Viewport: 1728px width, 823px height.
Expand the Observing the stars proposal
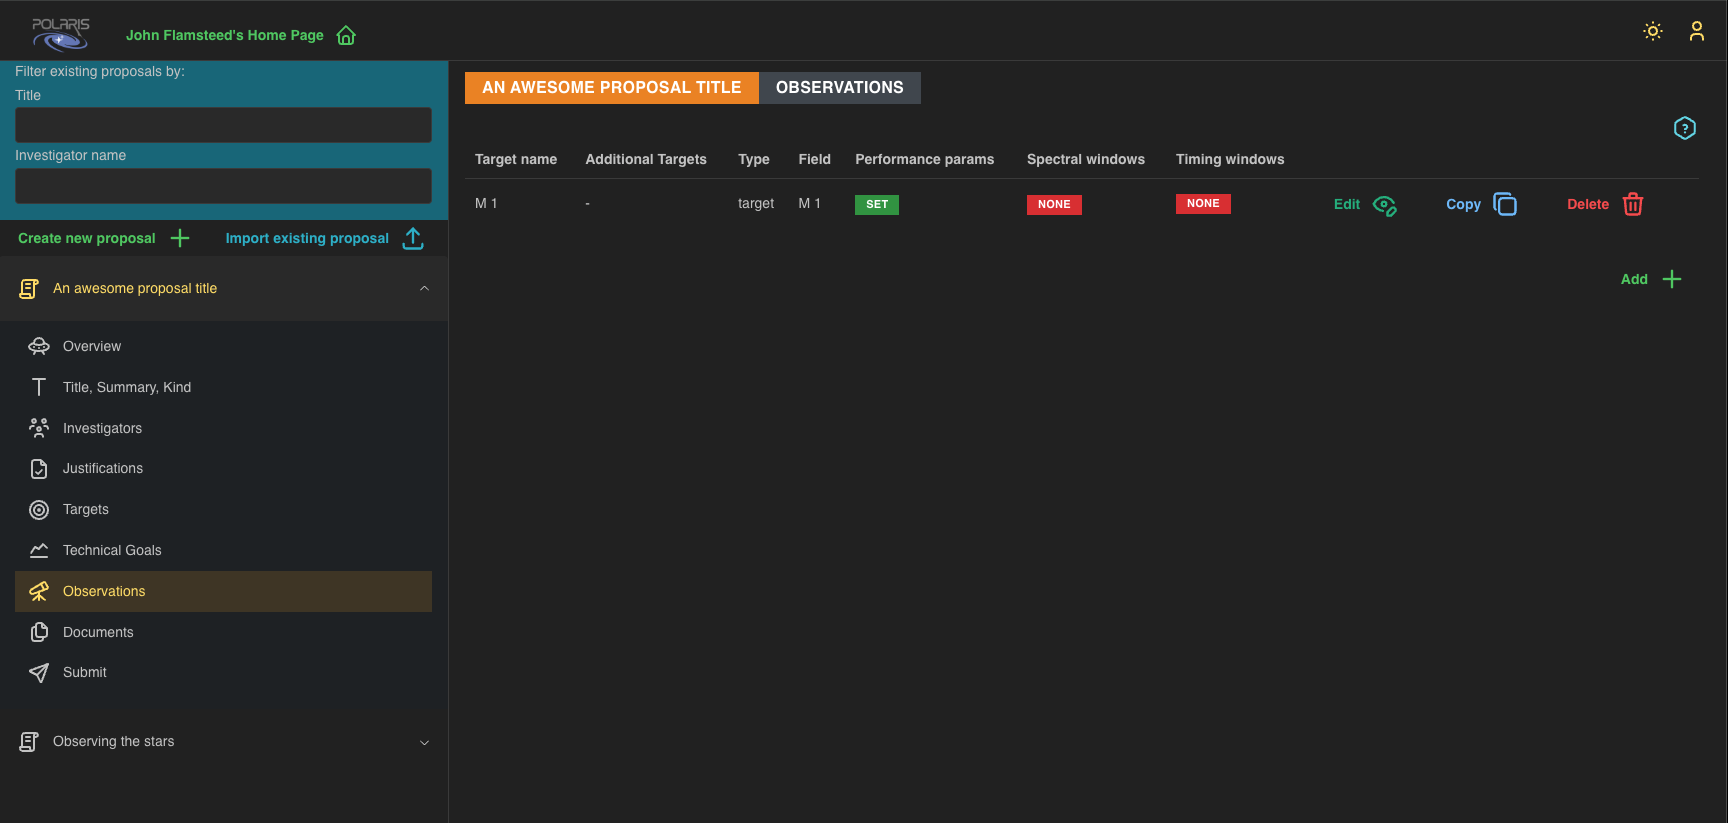pyautogui.click(x=424, y=742)
